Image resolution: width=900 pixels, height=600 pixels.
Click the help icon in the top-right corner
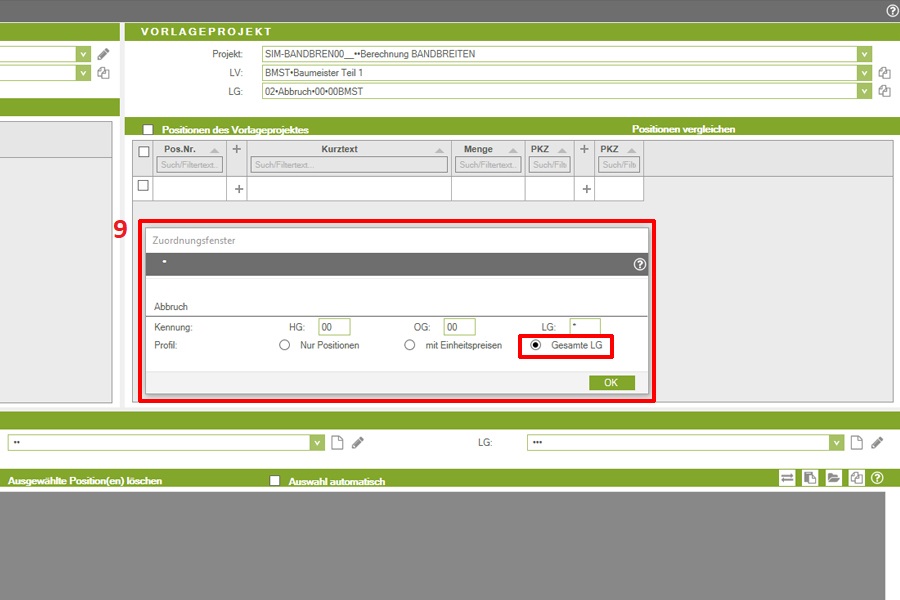[892, 10]
